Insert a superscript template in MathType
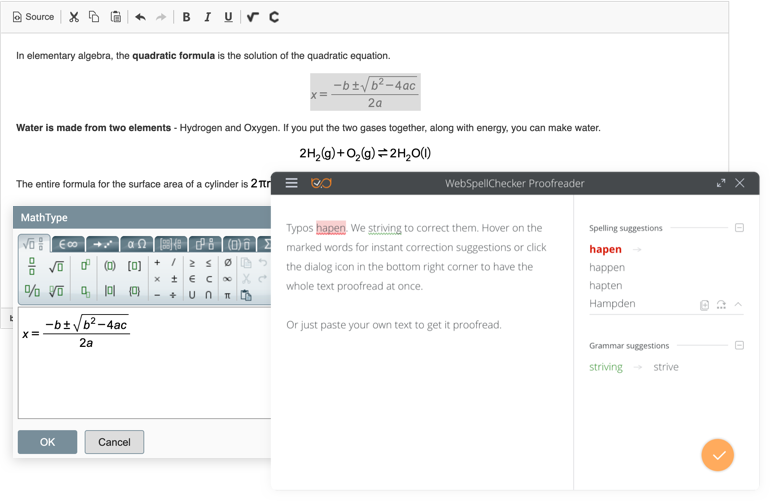Viewport: 770px width, 501px height. click(85, 266)
